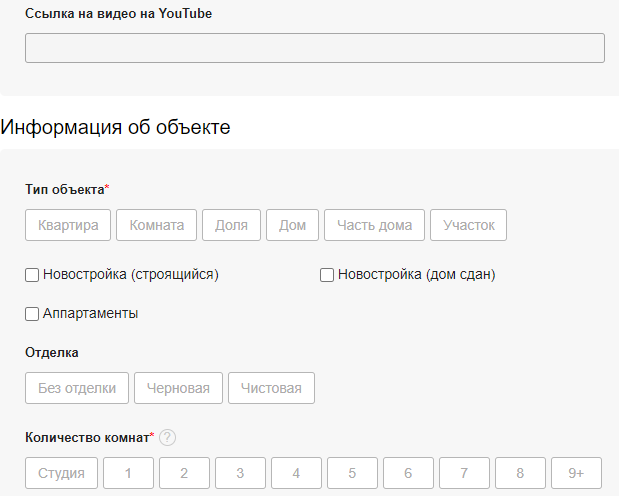
Task: Choose Черновая finish option
Action: [178, 388]
